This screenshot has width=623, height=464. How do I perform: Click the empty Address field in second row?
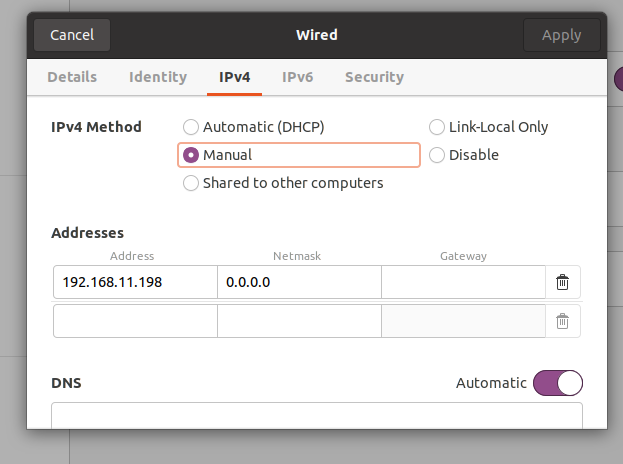(x=135, y=321)
